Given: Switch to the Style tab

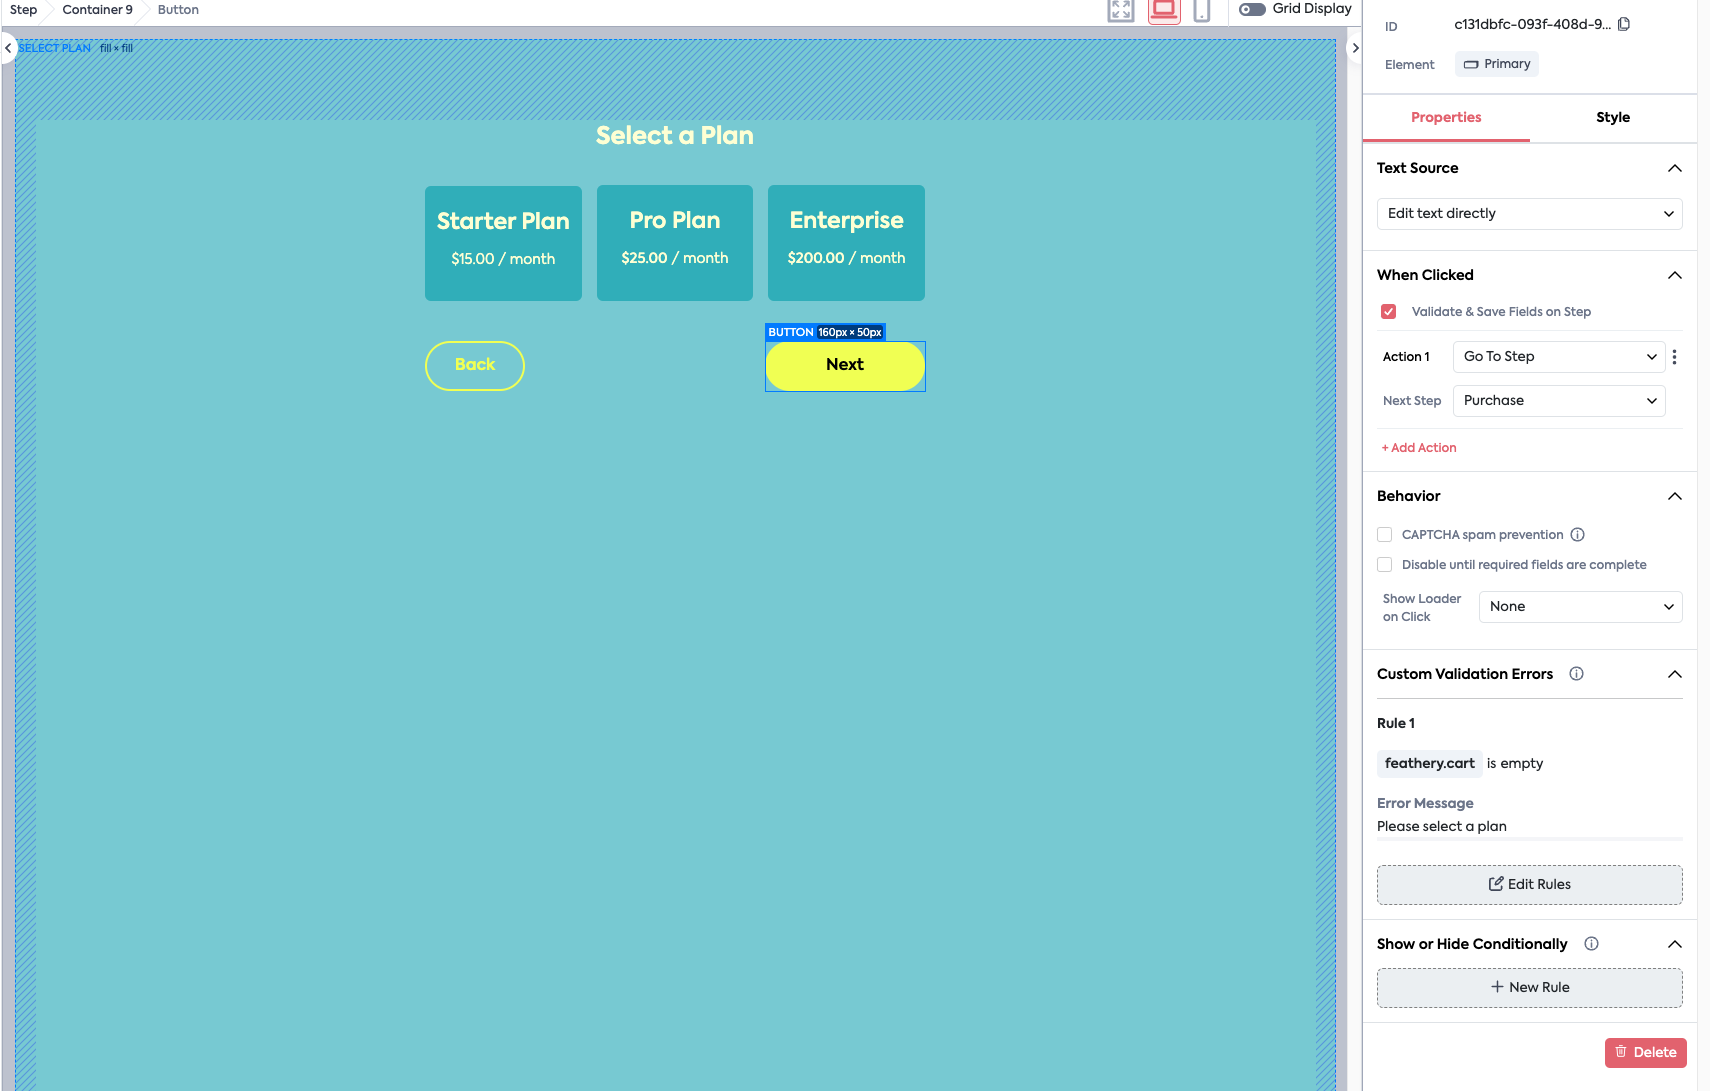Looking at the screenshot, I should [x=1612, y=118].
